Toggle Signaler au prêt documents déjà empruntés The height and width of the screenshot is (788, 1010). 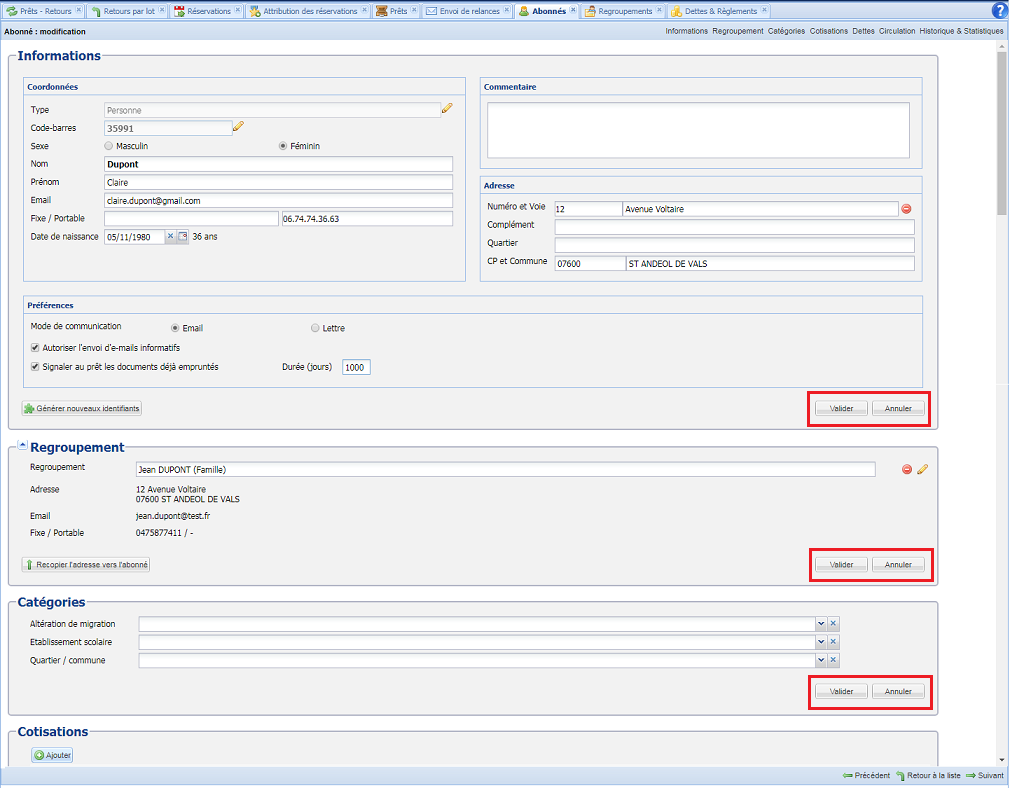point(36,367)
